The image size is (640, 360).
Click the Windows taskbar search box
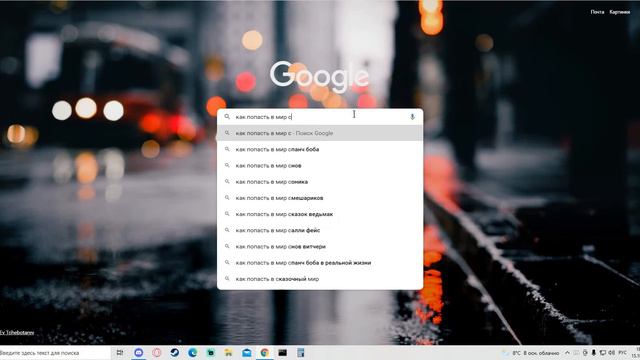(55, 353)
